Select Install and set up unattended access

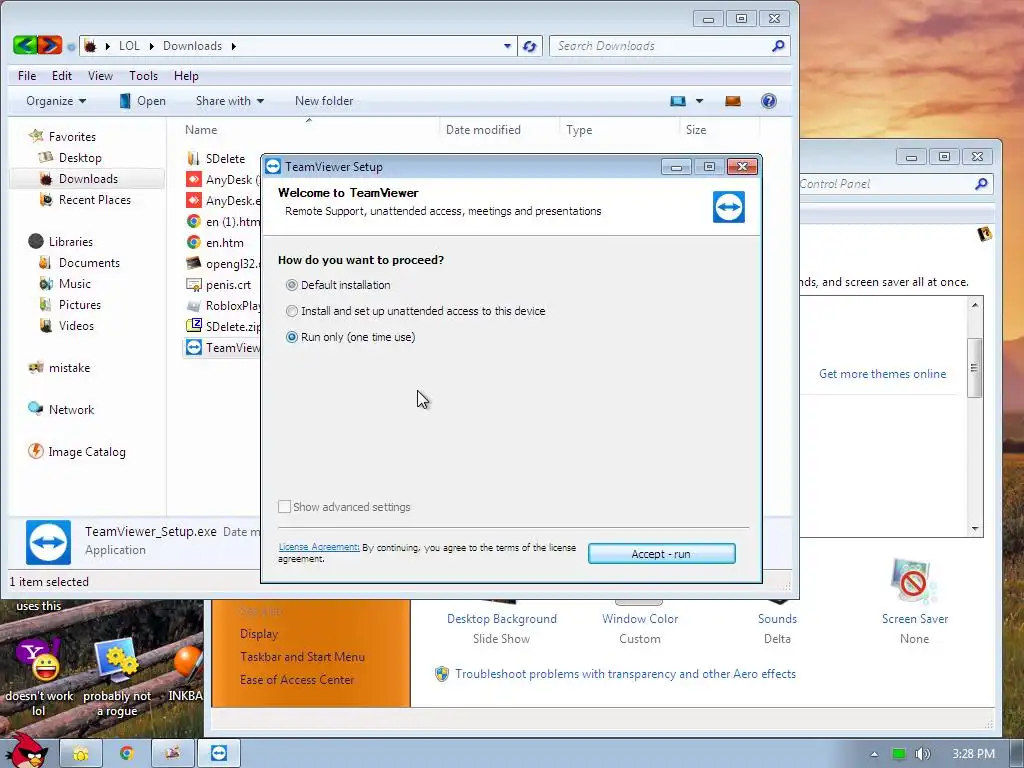point(292,311)
